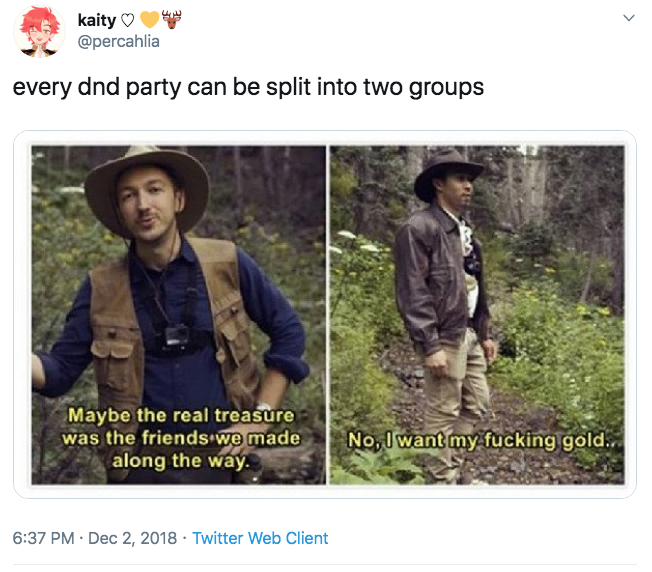The image size is (652, 572).
Task: Click the deer emoji beside the name
Action: pyautogui.click(x=171, y=19)
